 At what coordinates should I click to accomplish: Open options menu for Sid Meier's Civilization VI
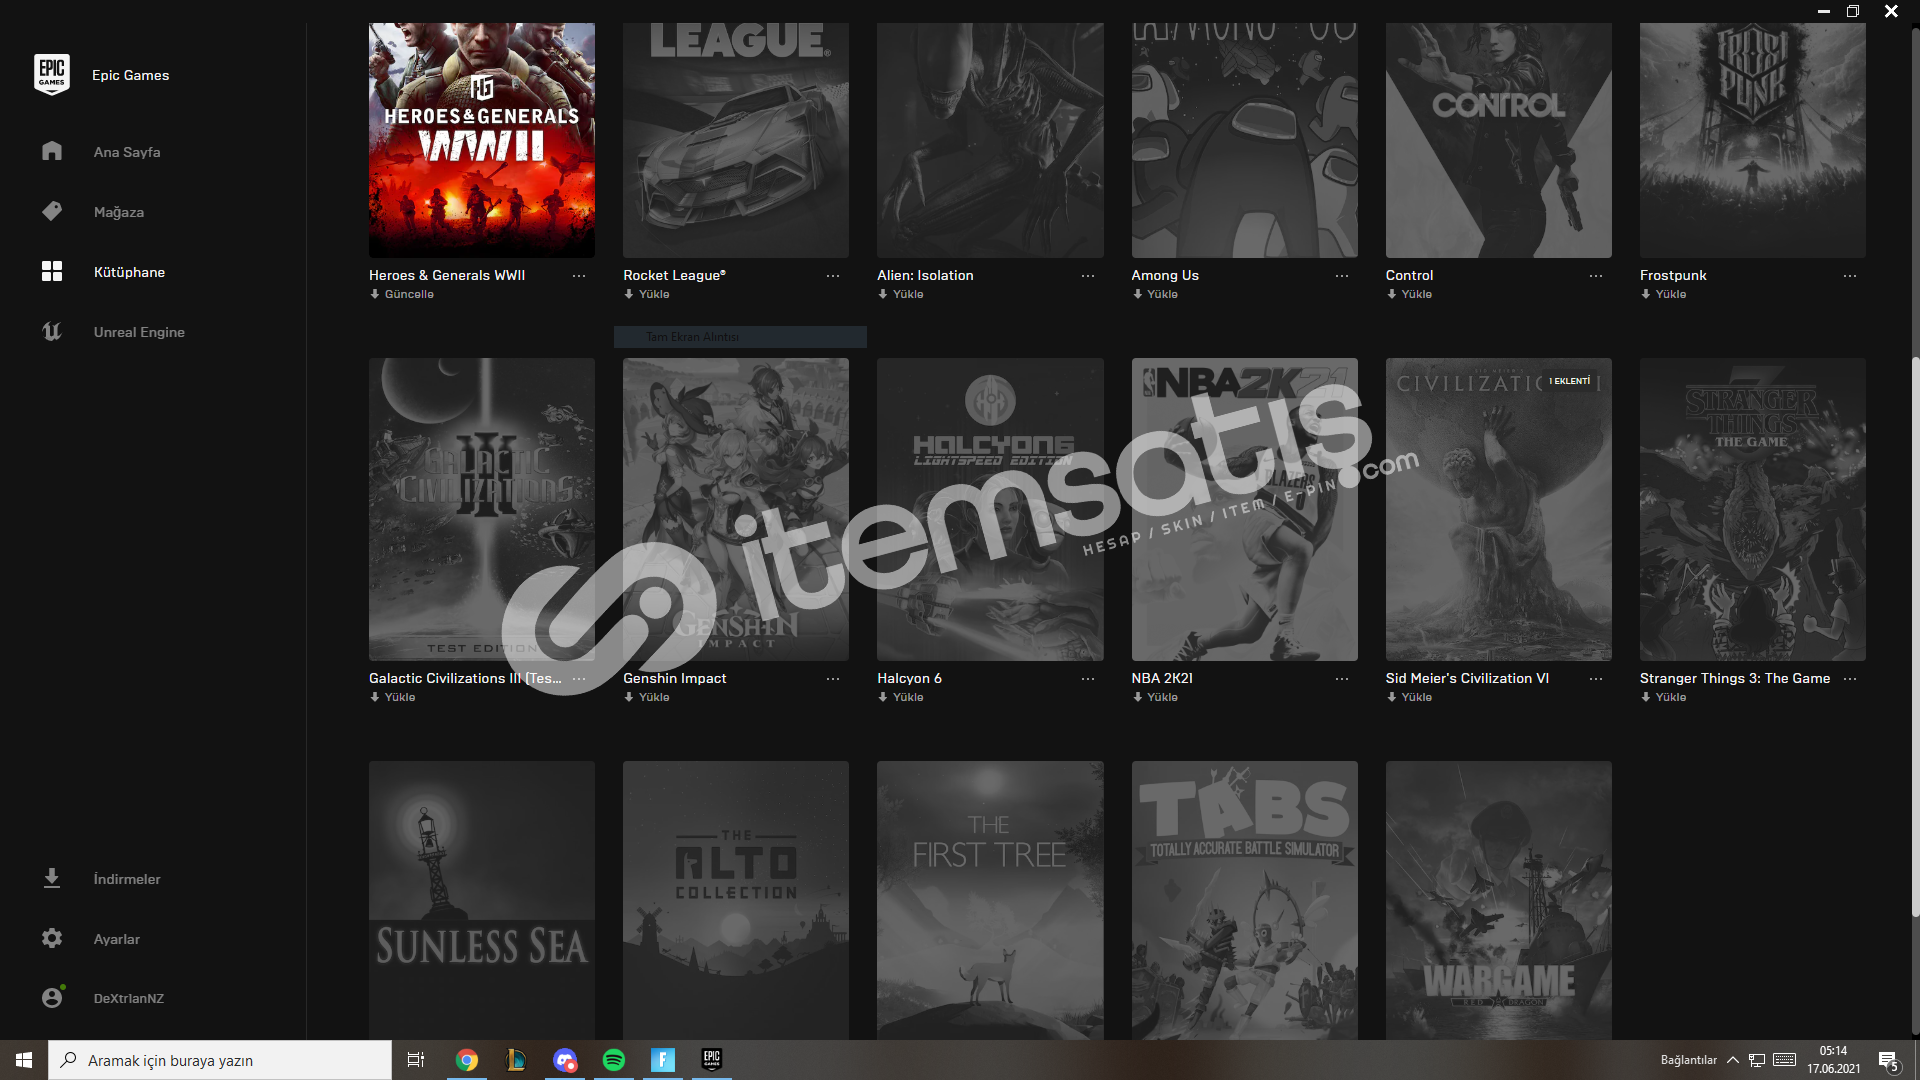click(1596, 679)
